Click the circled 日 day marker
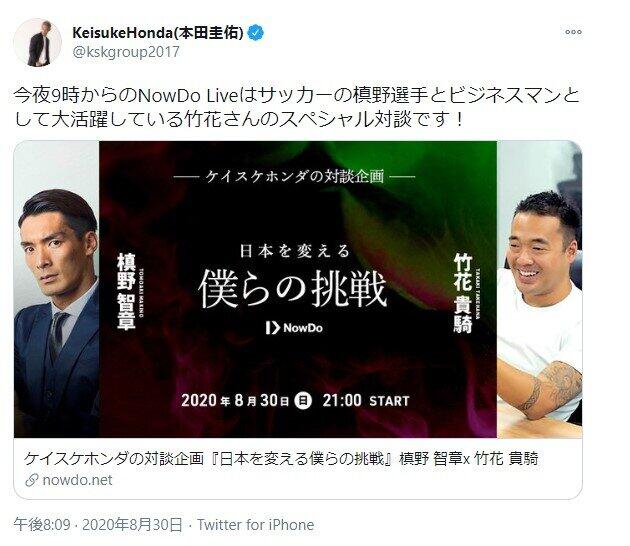630x546 pixels. point(303,401)
